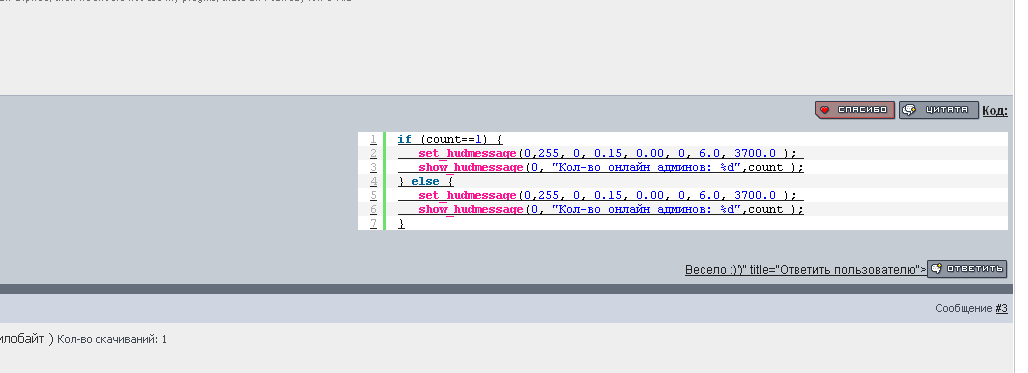Click the 'if (count==1) {' code text
1028x373 pixels.
(x=450, y=140)
